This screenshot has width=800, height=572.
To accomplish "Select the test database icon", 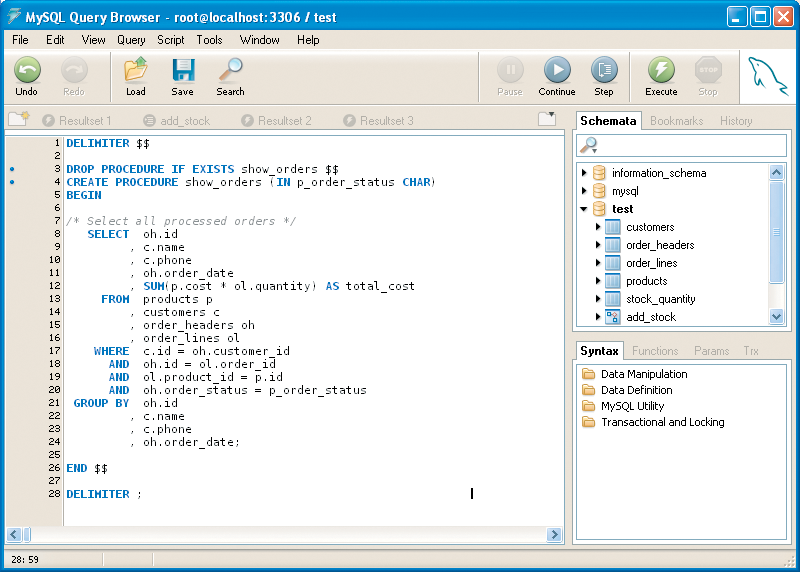I will coord(599,209).
